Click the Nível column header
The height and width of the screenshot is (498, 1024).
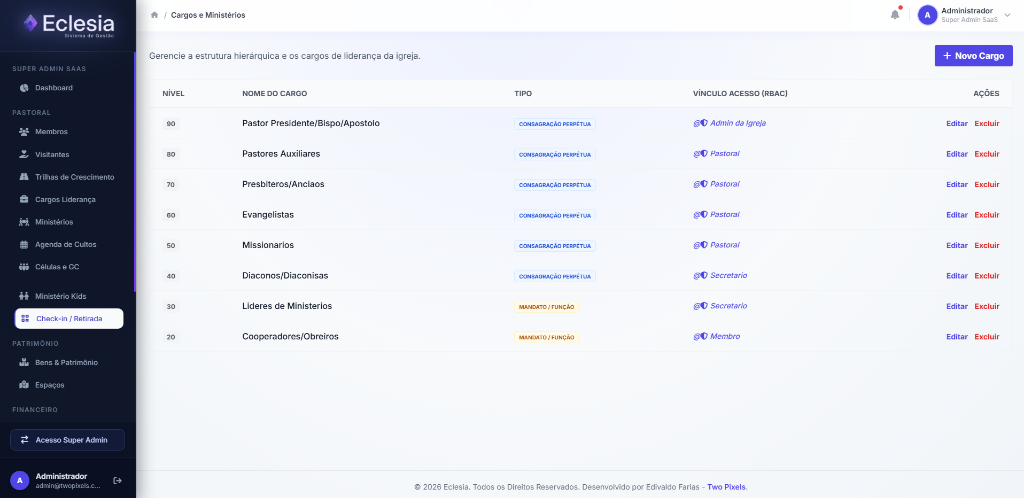pyautogui.click(x=173, y=93)
